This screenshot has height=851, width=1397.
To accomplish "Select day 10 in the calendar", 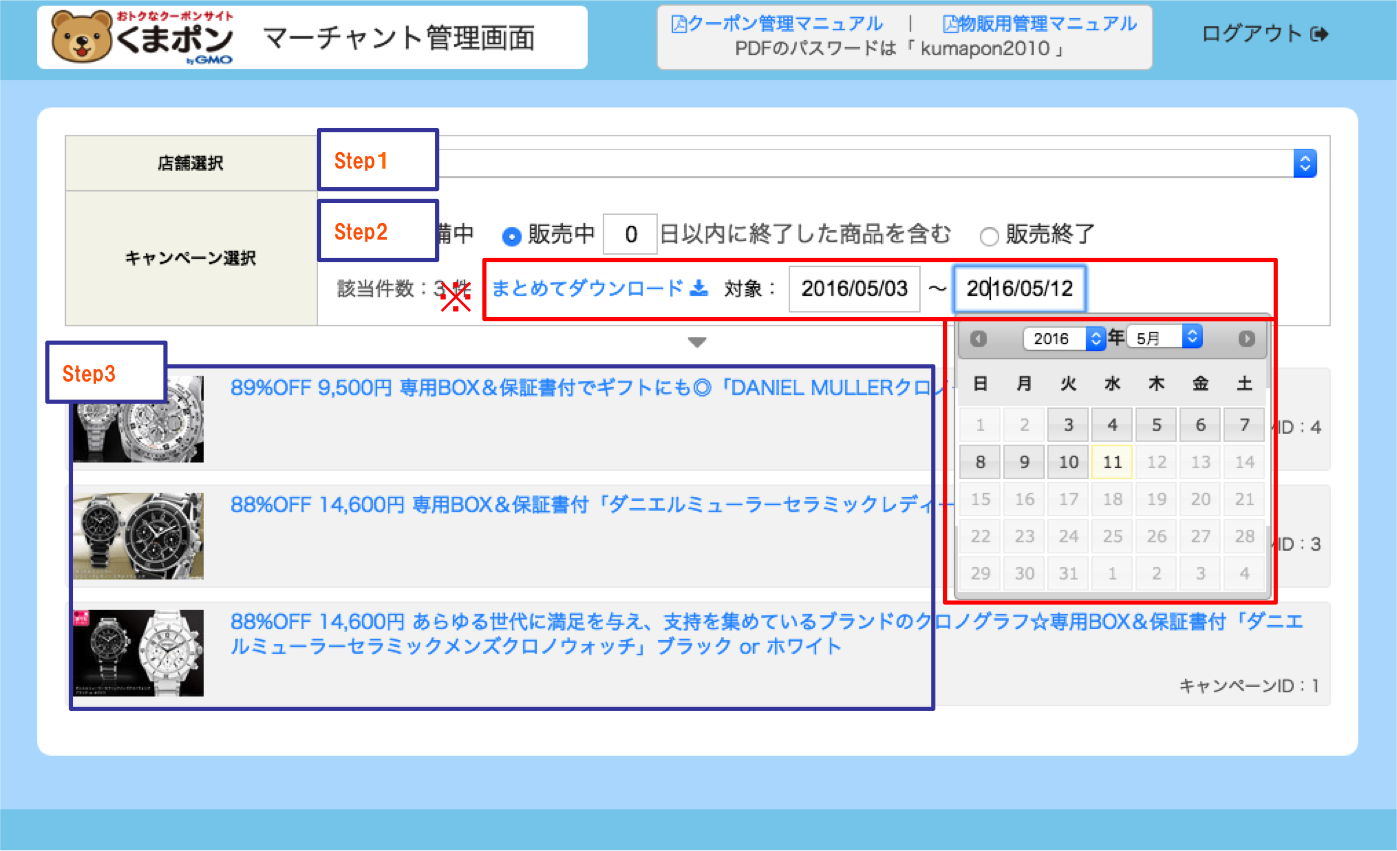I will (1068, 462).
